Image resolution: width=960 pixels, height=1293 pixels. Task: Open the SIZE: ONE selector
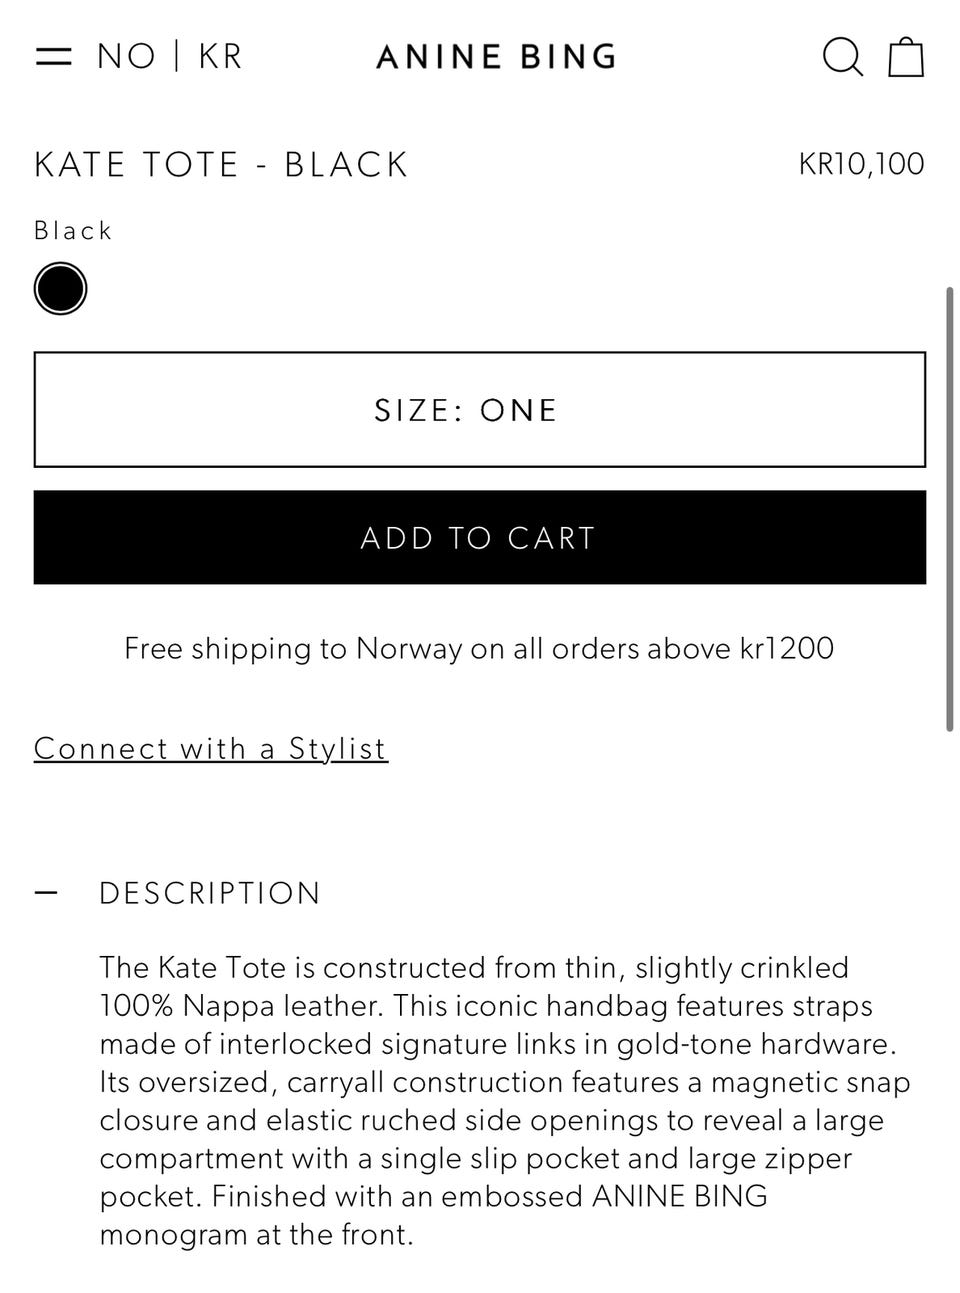[x=479, y=409]
